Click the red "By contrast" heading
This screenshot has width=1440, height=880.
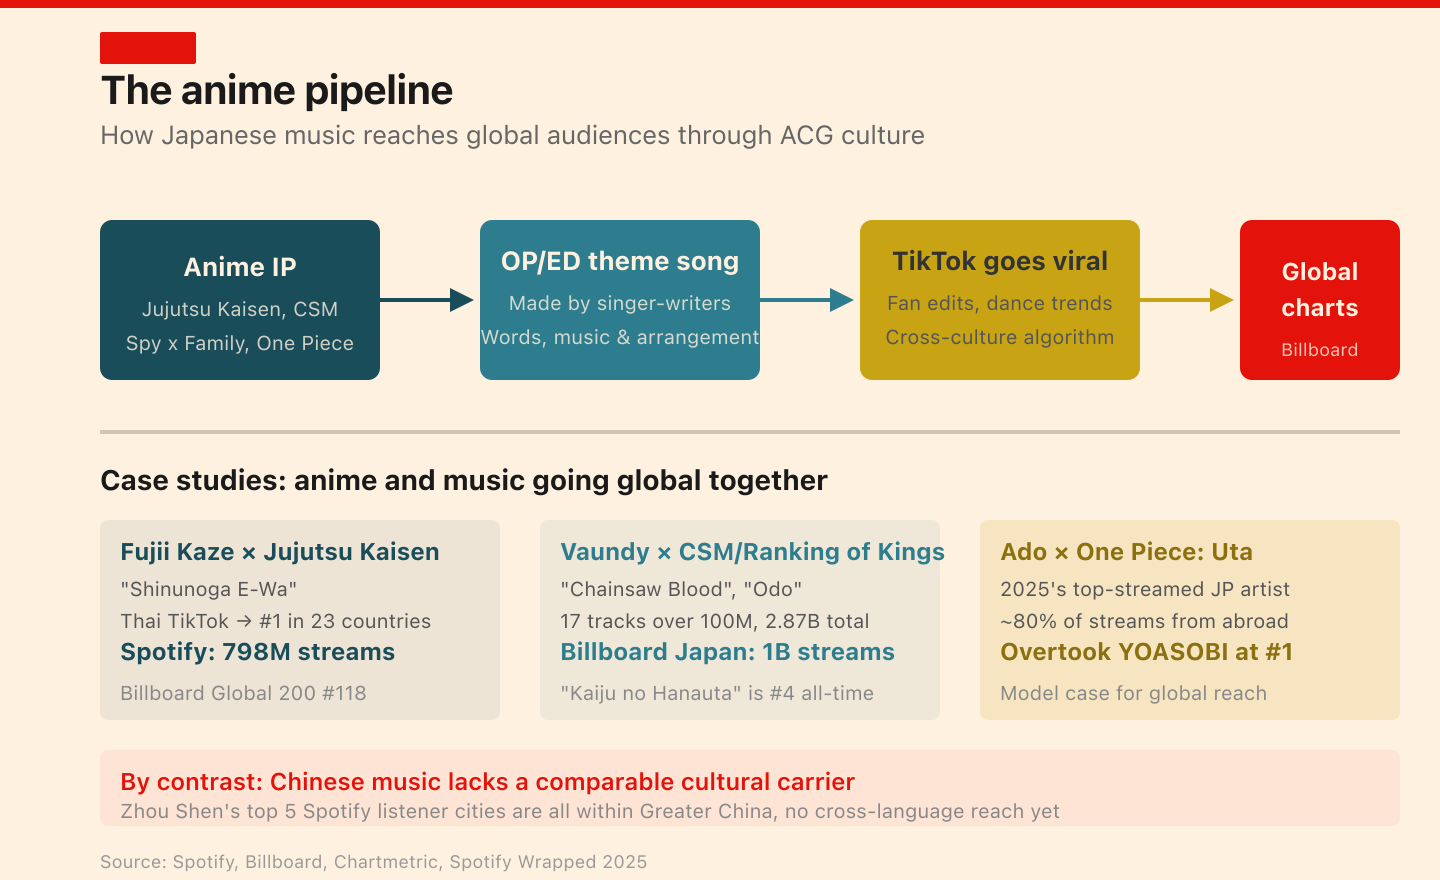(488, 782)
